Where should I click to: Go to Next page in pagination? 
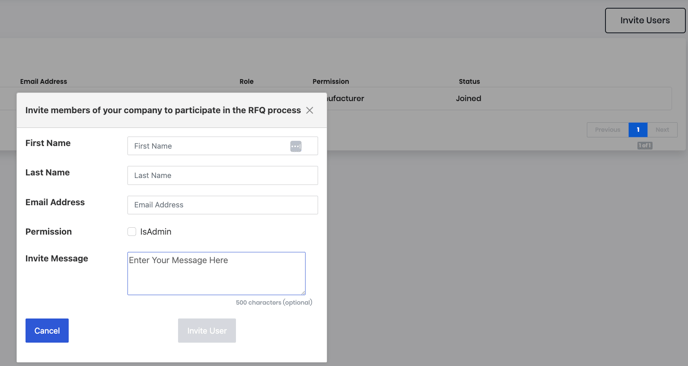(x=662, y=130)
